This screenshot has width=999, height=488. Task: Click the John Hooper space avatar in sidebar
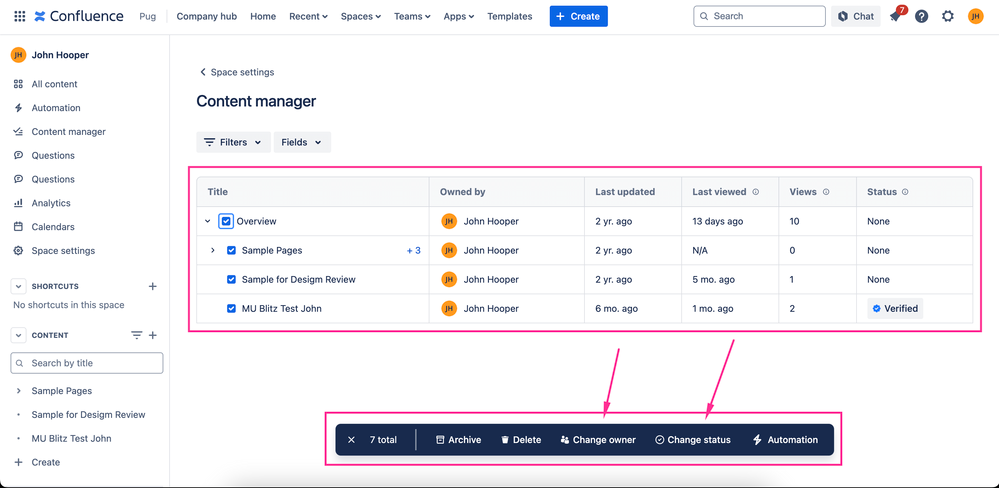(x=18, y=55)
